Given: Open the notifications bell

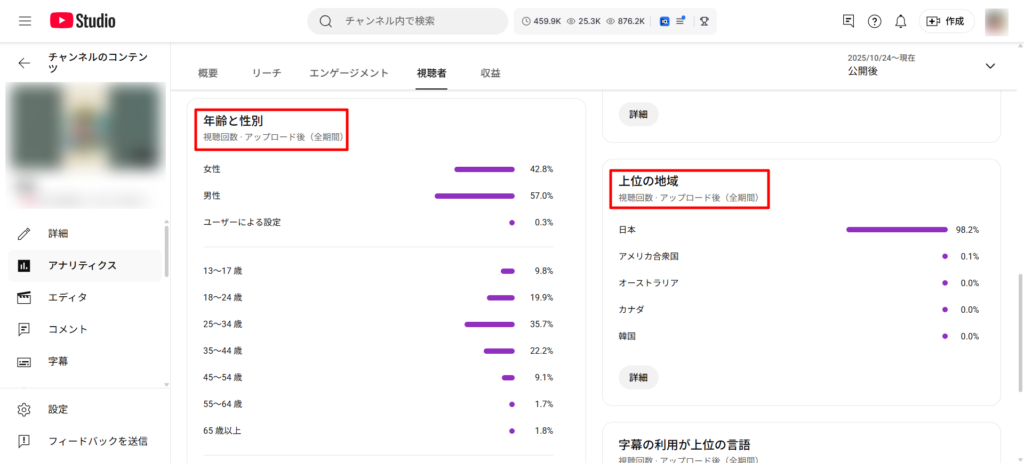Looking at the screenshot, I should click(901, 21).
